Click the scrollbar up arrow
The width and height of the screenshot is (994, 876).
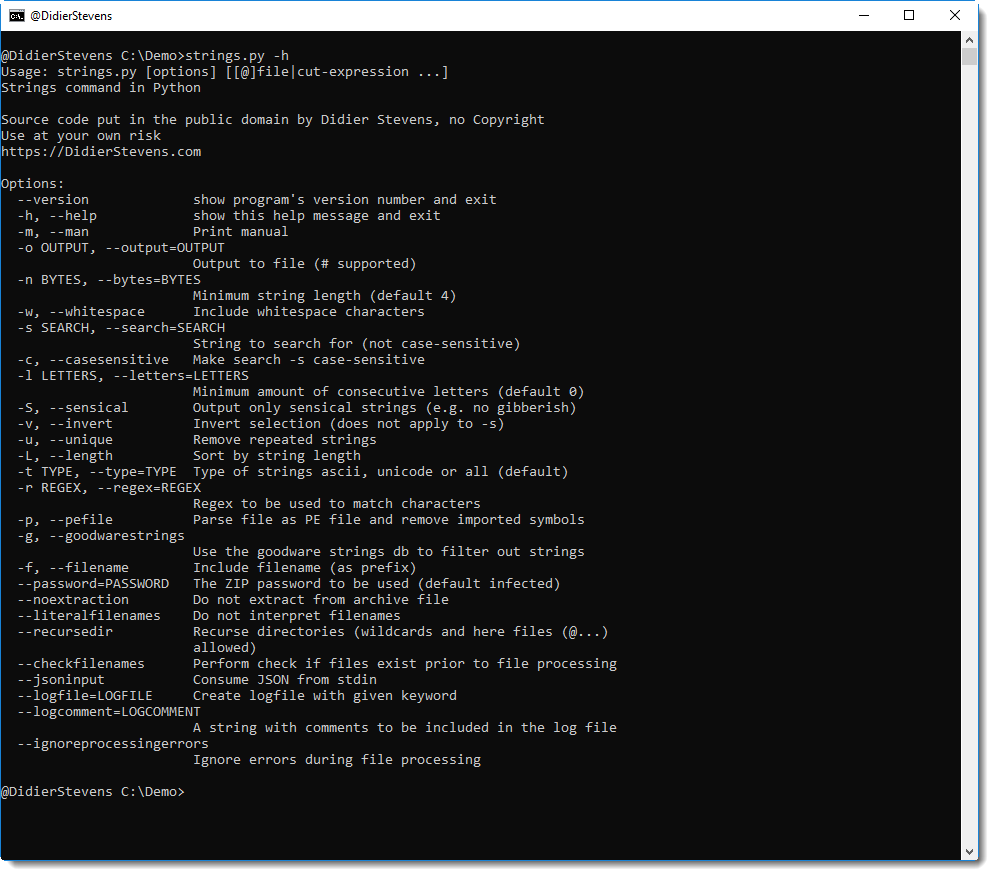point(971,38)
